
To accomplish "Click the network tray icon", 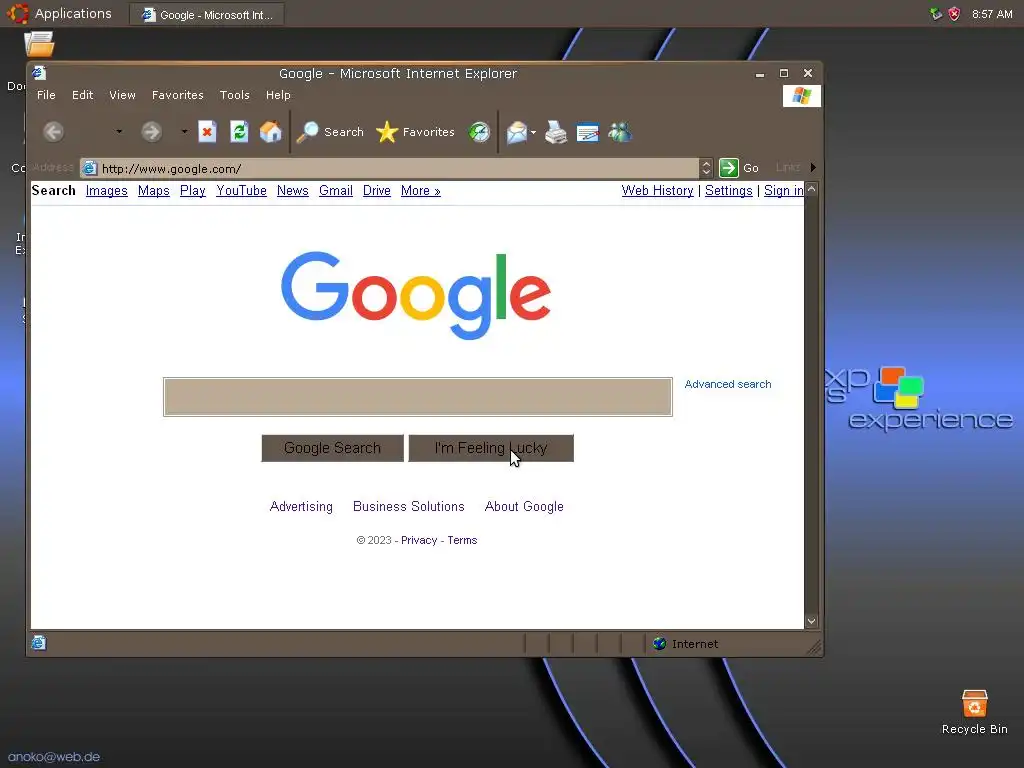I will point(936,14).
